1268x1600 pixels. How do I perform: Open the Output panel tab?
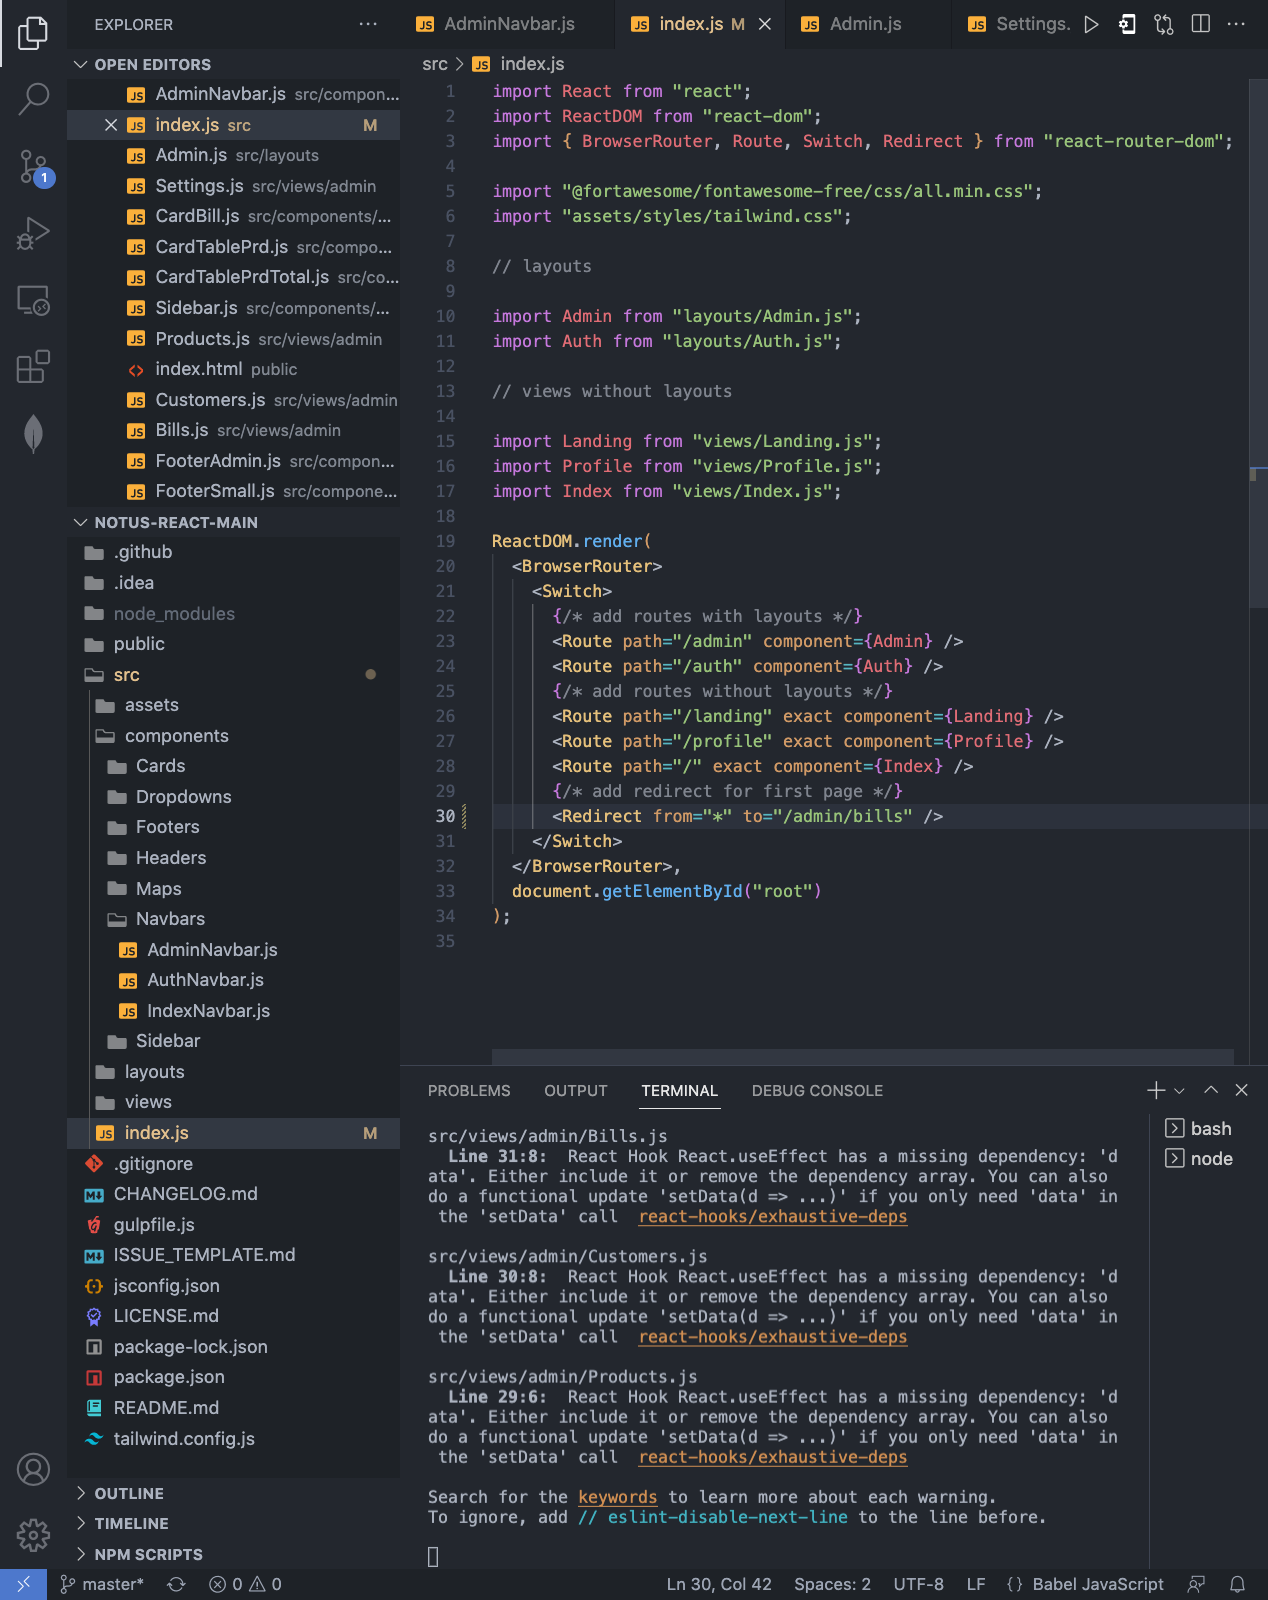pos(576,1091)
